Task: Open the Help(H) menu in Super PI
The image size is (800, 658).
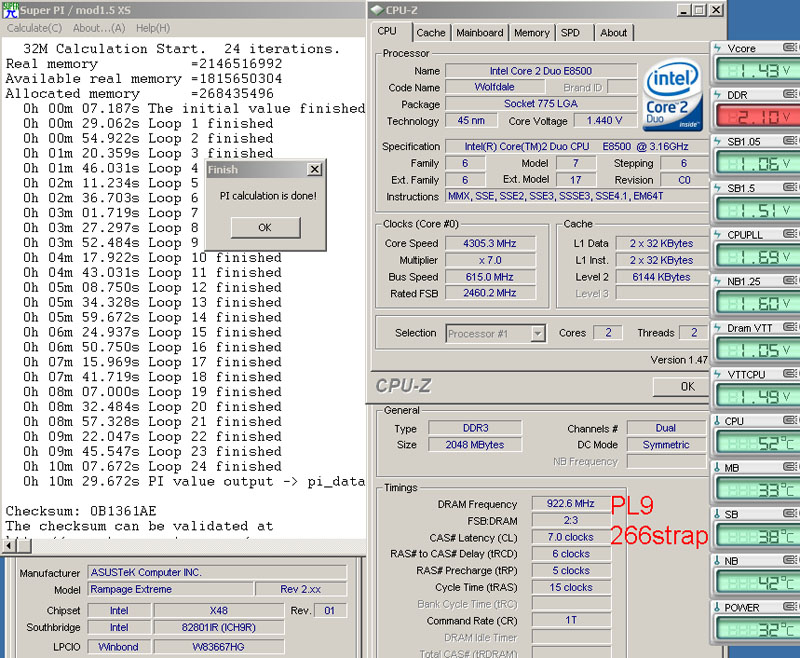Action: click(x=153, y=28)
